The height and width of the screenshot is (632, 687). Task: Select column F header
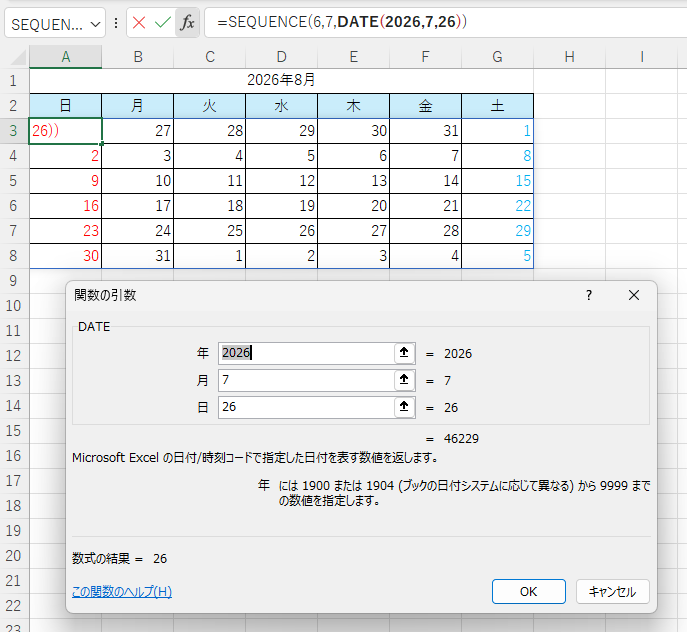(425, 57)
